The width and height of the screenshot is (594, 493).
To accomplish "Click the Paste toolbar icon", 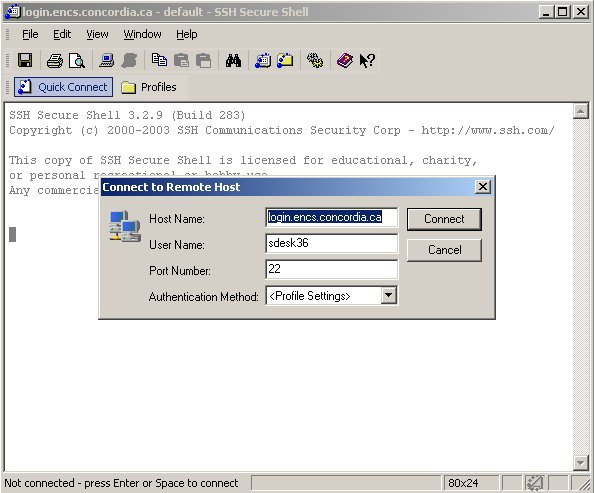I will point(181,60).
